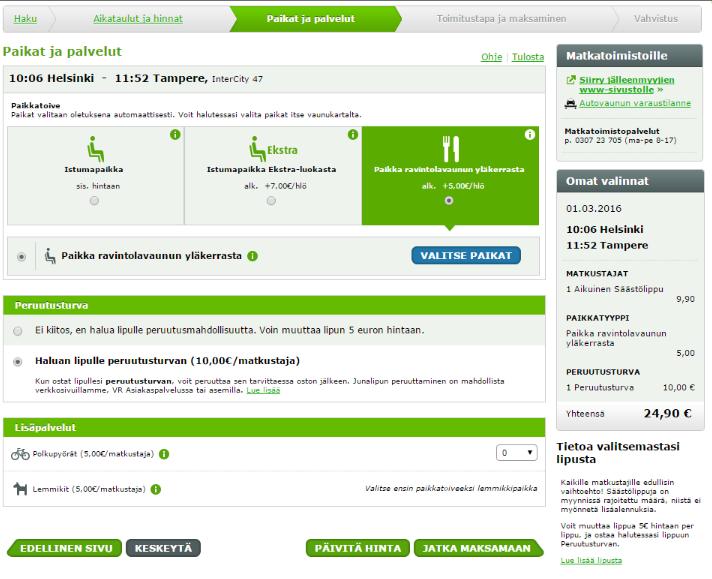Click the Tulosta link
The image size is (712, 579).
click(x=528, y=57)
